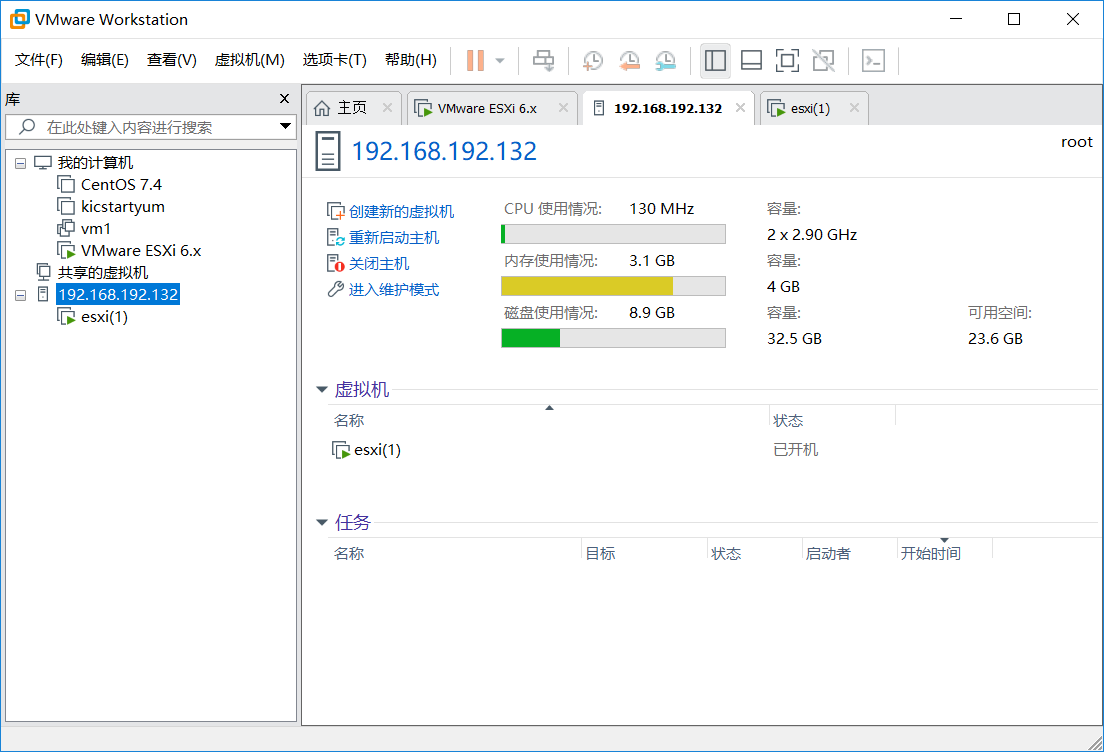This screenshot has height=752, width=1104.
Task: Open the 选项卡(T) menu
Action: tap(334, 60)
